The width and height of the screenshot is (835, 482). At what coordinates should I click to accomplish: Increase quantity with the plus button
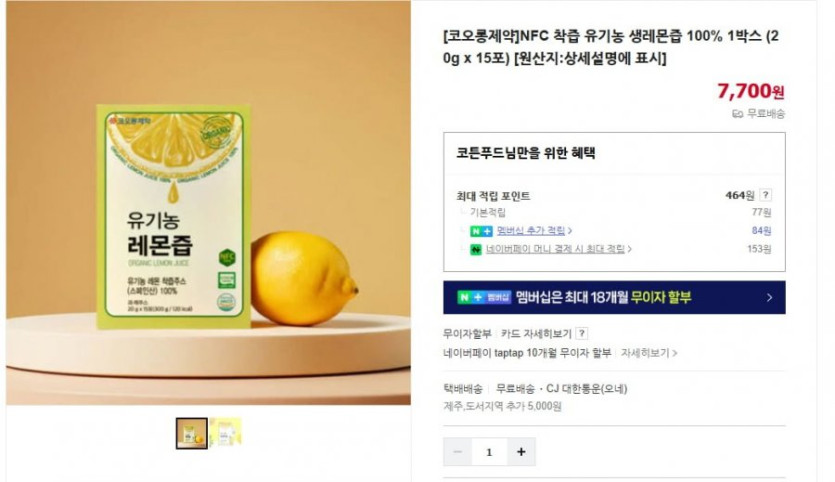(521, 452)
